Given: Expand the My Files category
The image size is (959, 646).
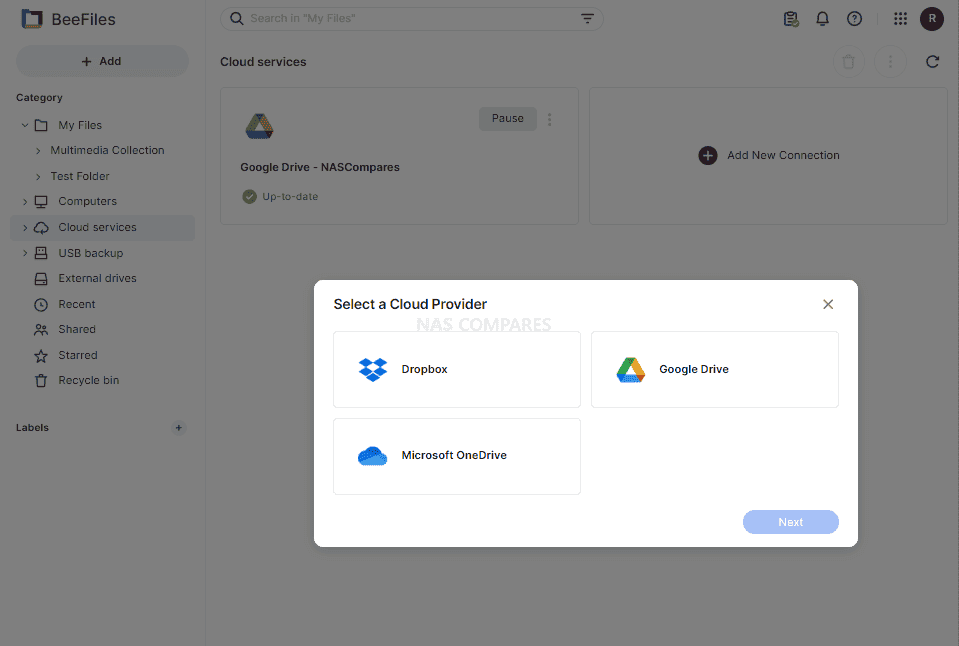Looking at the screenshot, I should click(x=25, y=124).
